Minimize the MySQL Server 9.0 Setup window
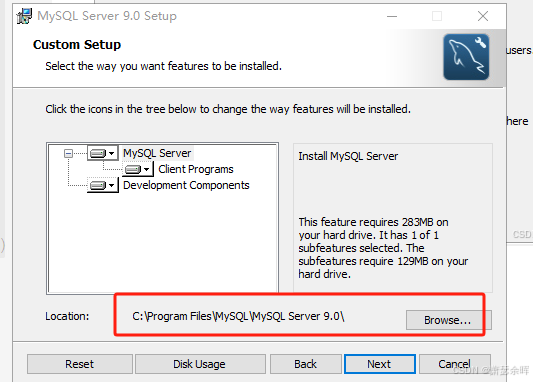Image resolution: width=533 pixels, height=382 pixels. (392, 16)
